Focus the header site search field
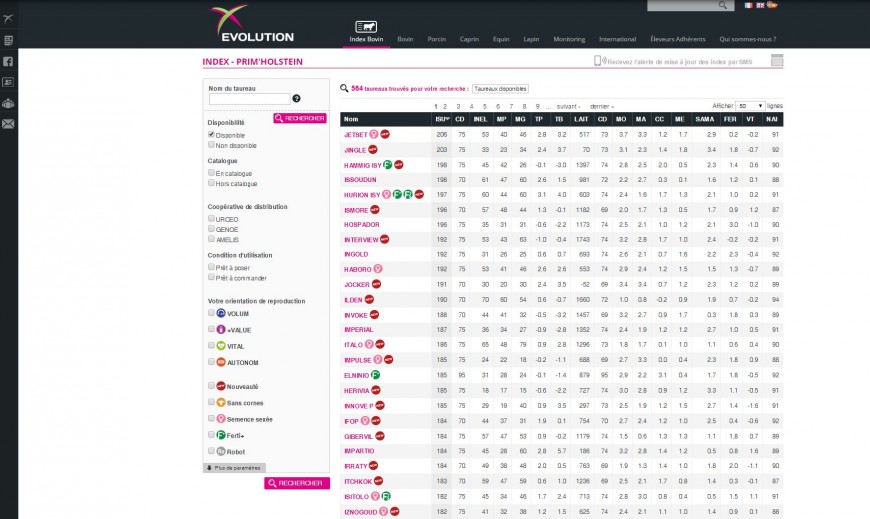The width and height of the screenshot is (870, 519). pyautogui.click(x=690, y=5)
